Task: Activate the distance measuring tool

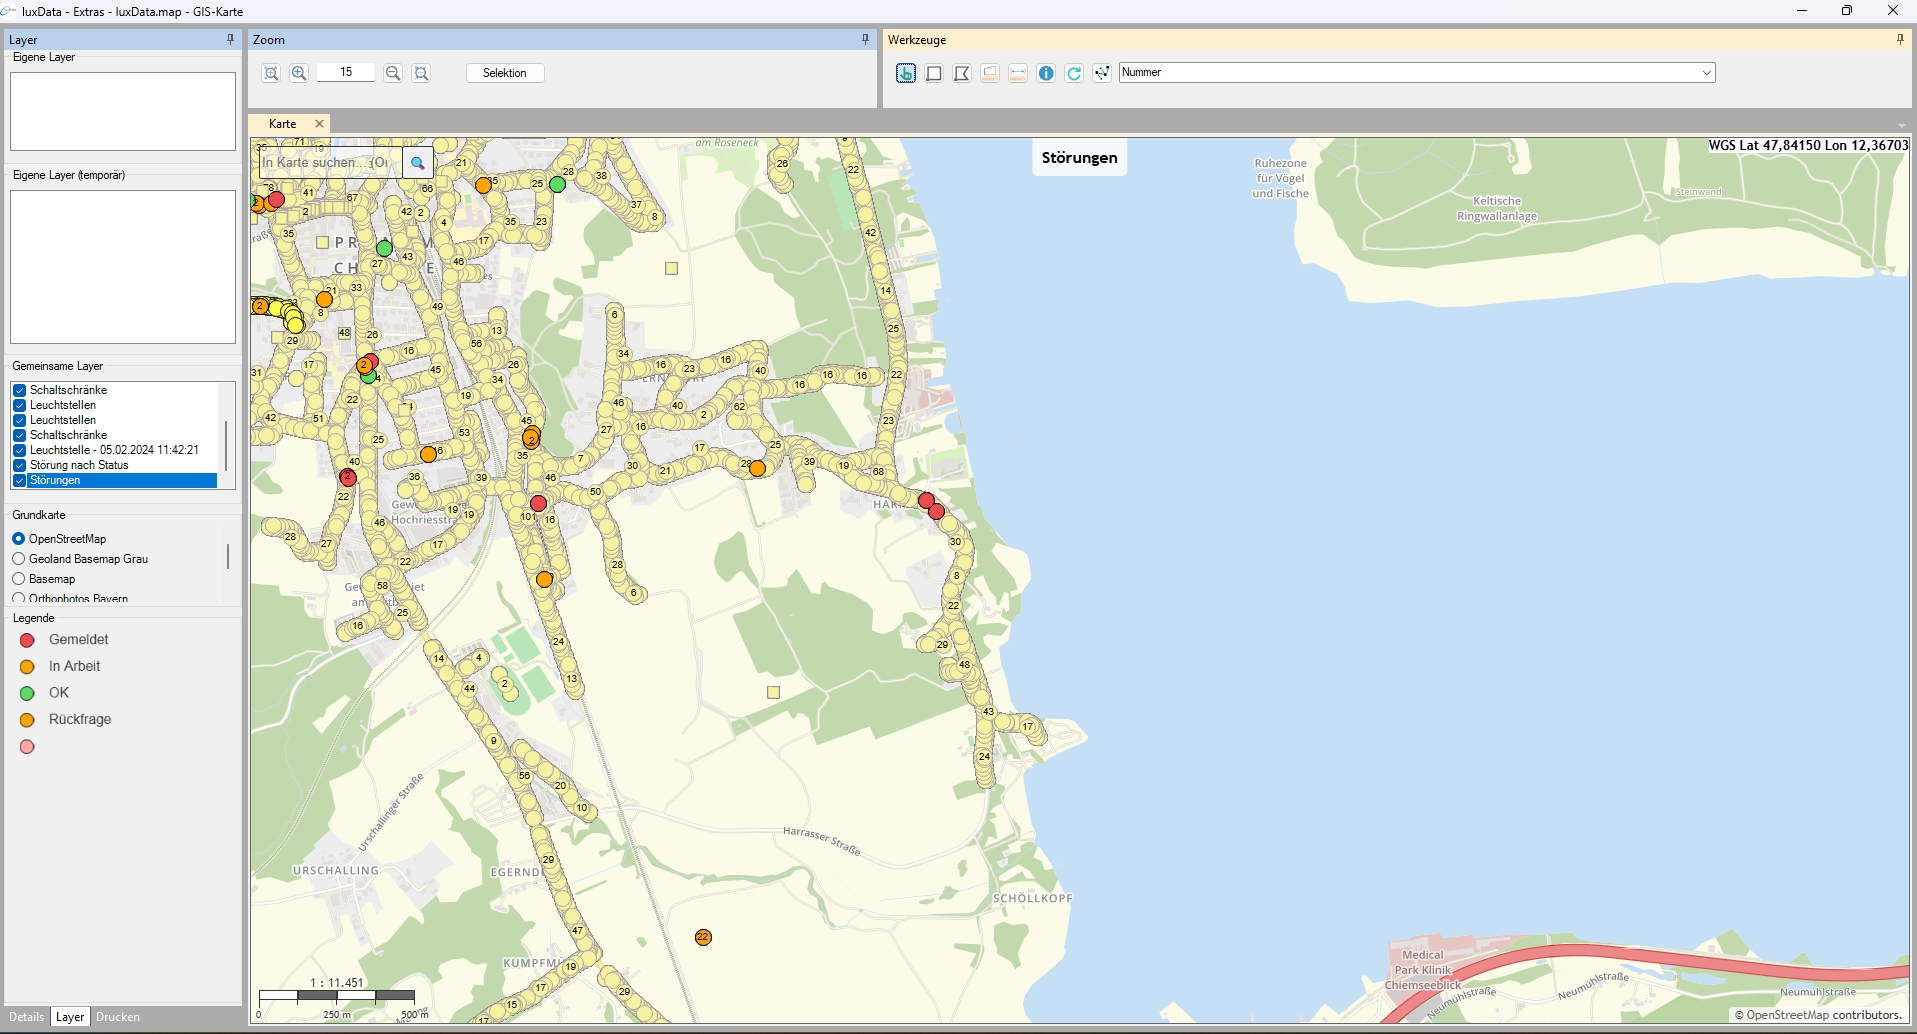Action: click(x=1018, y=73)
